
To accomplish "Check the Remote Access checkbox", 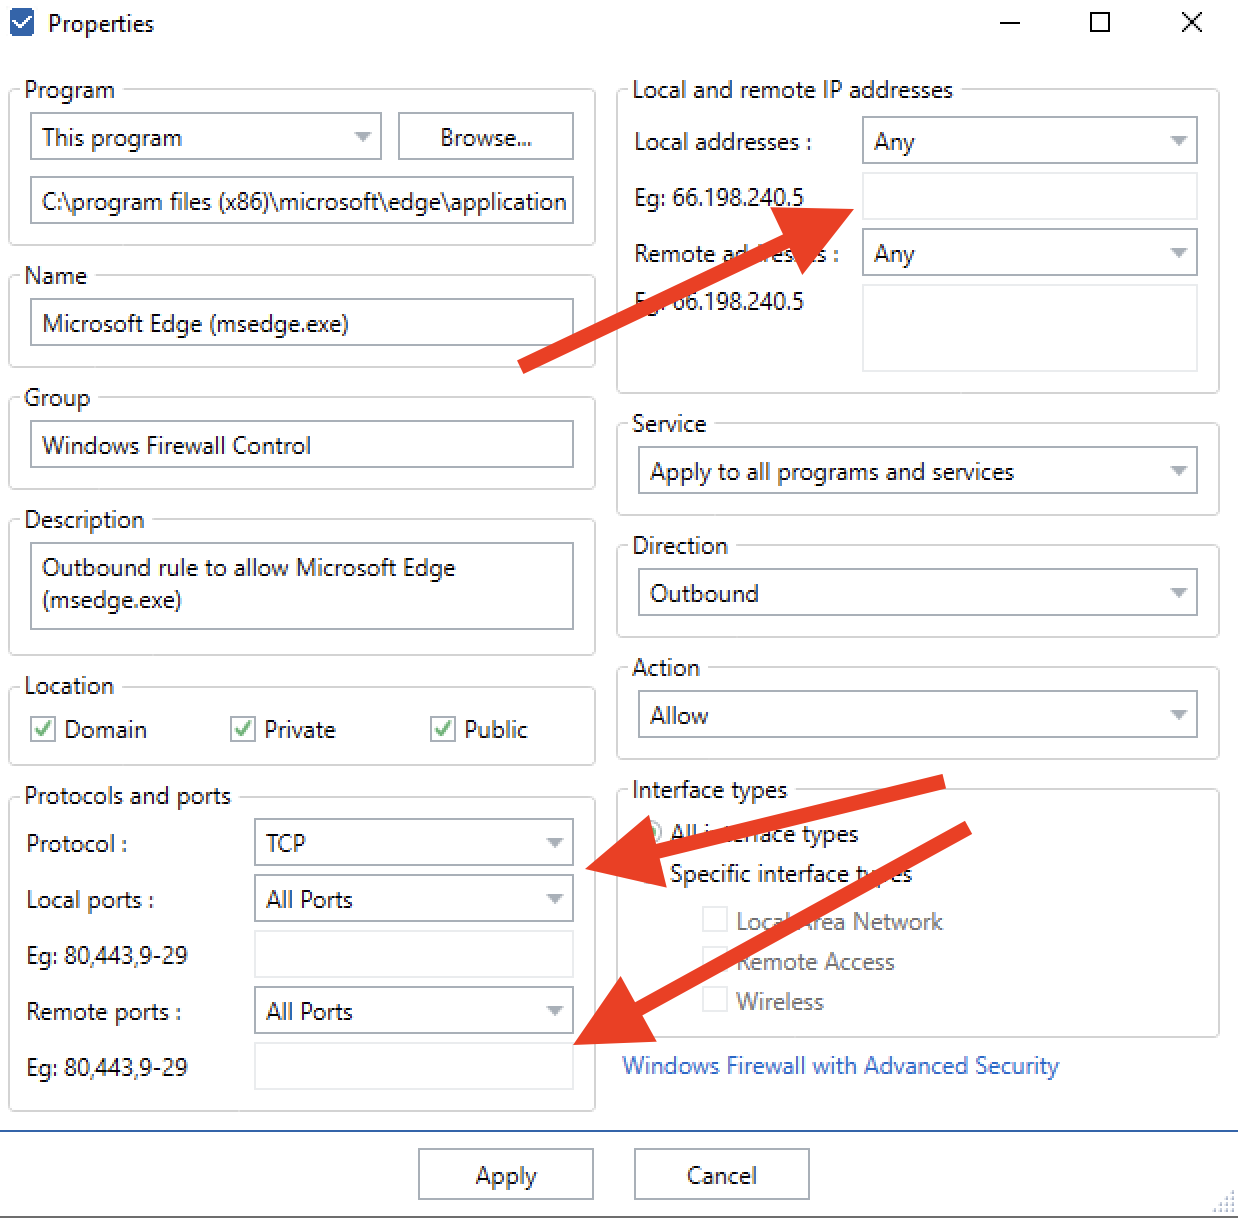I will pyautogui.click(x=715, y=960).
